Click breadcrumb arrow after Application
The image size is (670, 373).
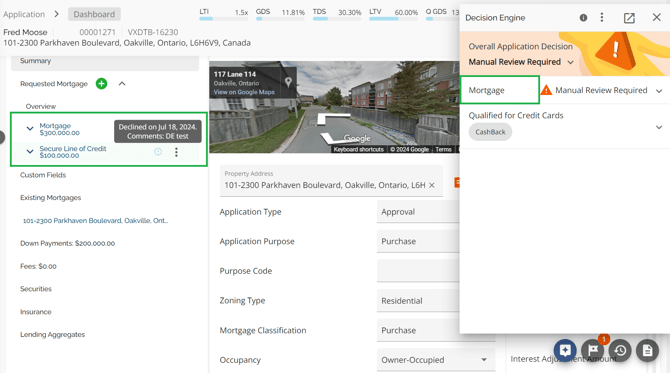[x=56, y=14]
